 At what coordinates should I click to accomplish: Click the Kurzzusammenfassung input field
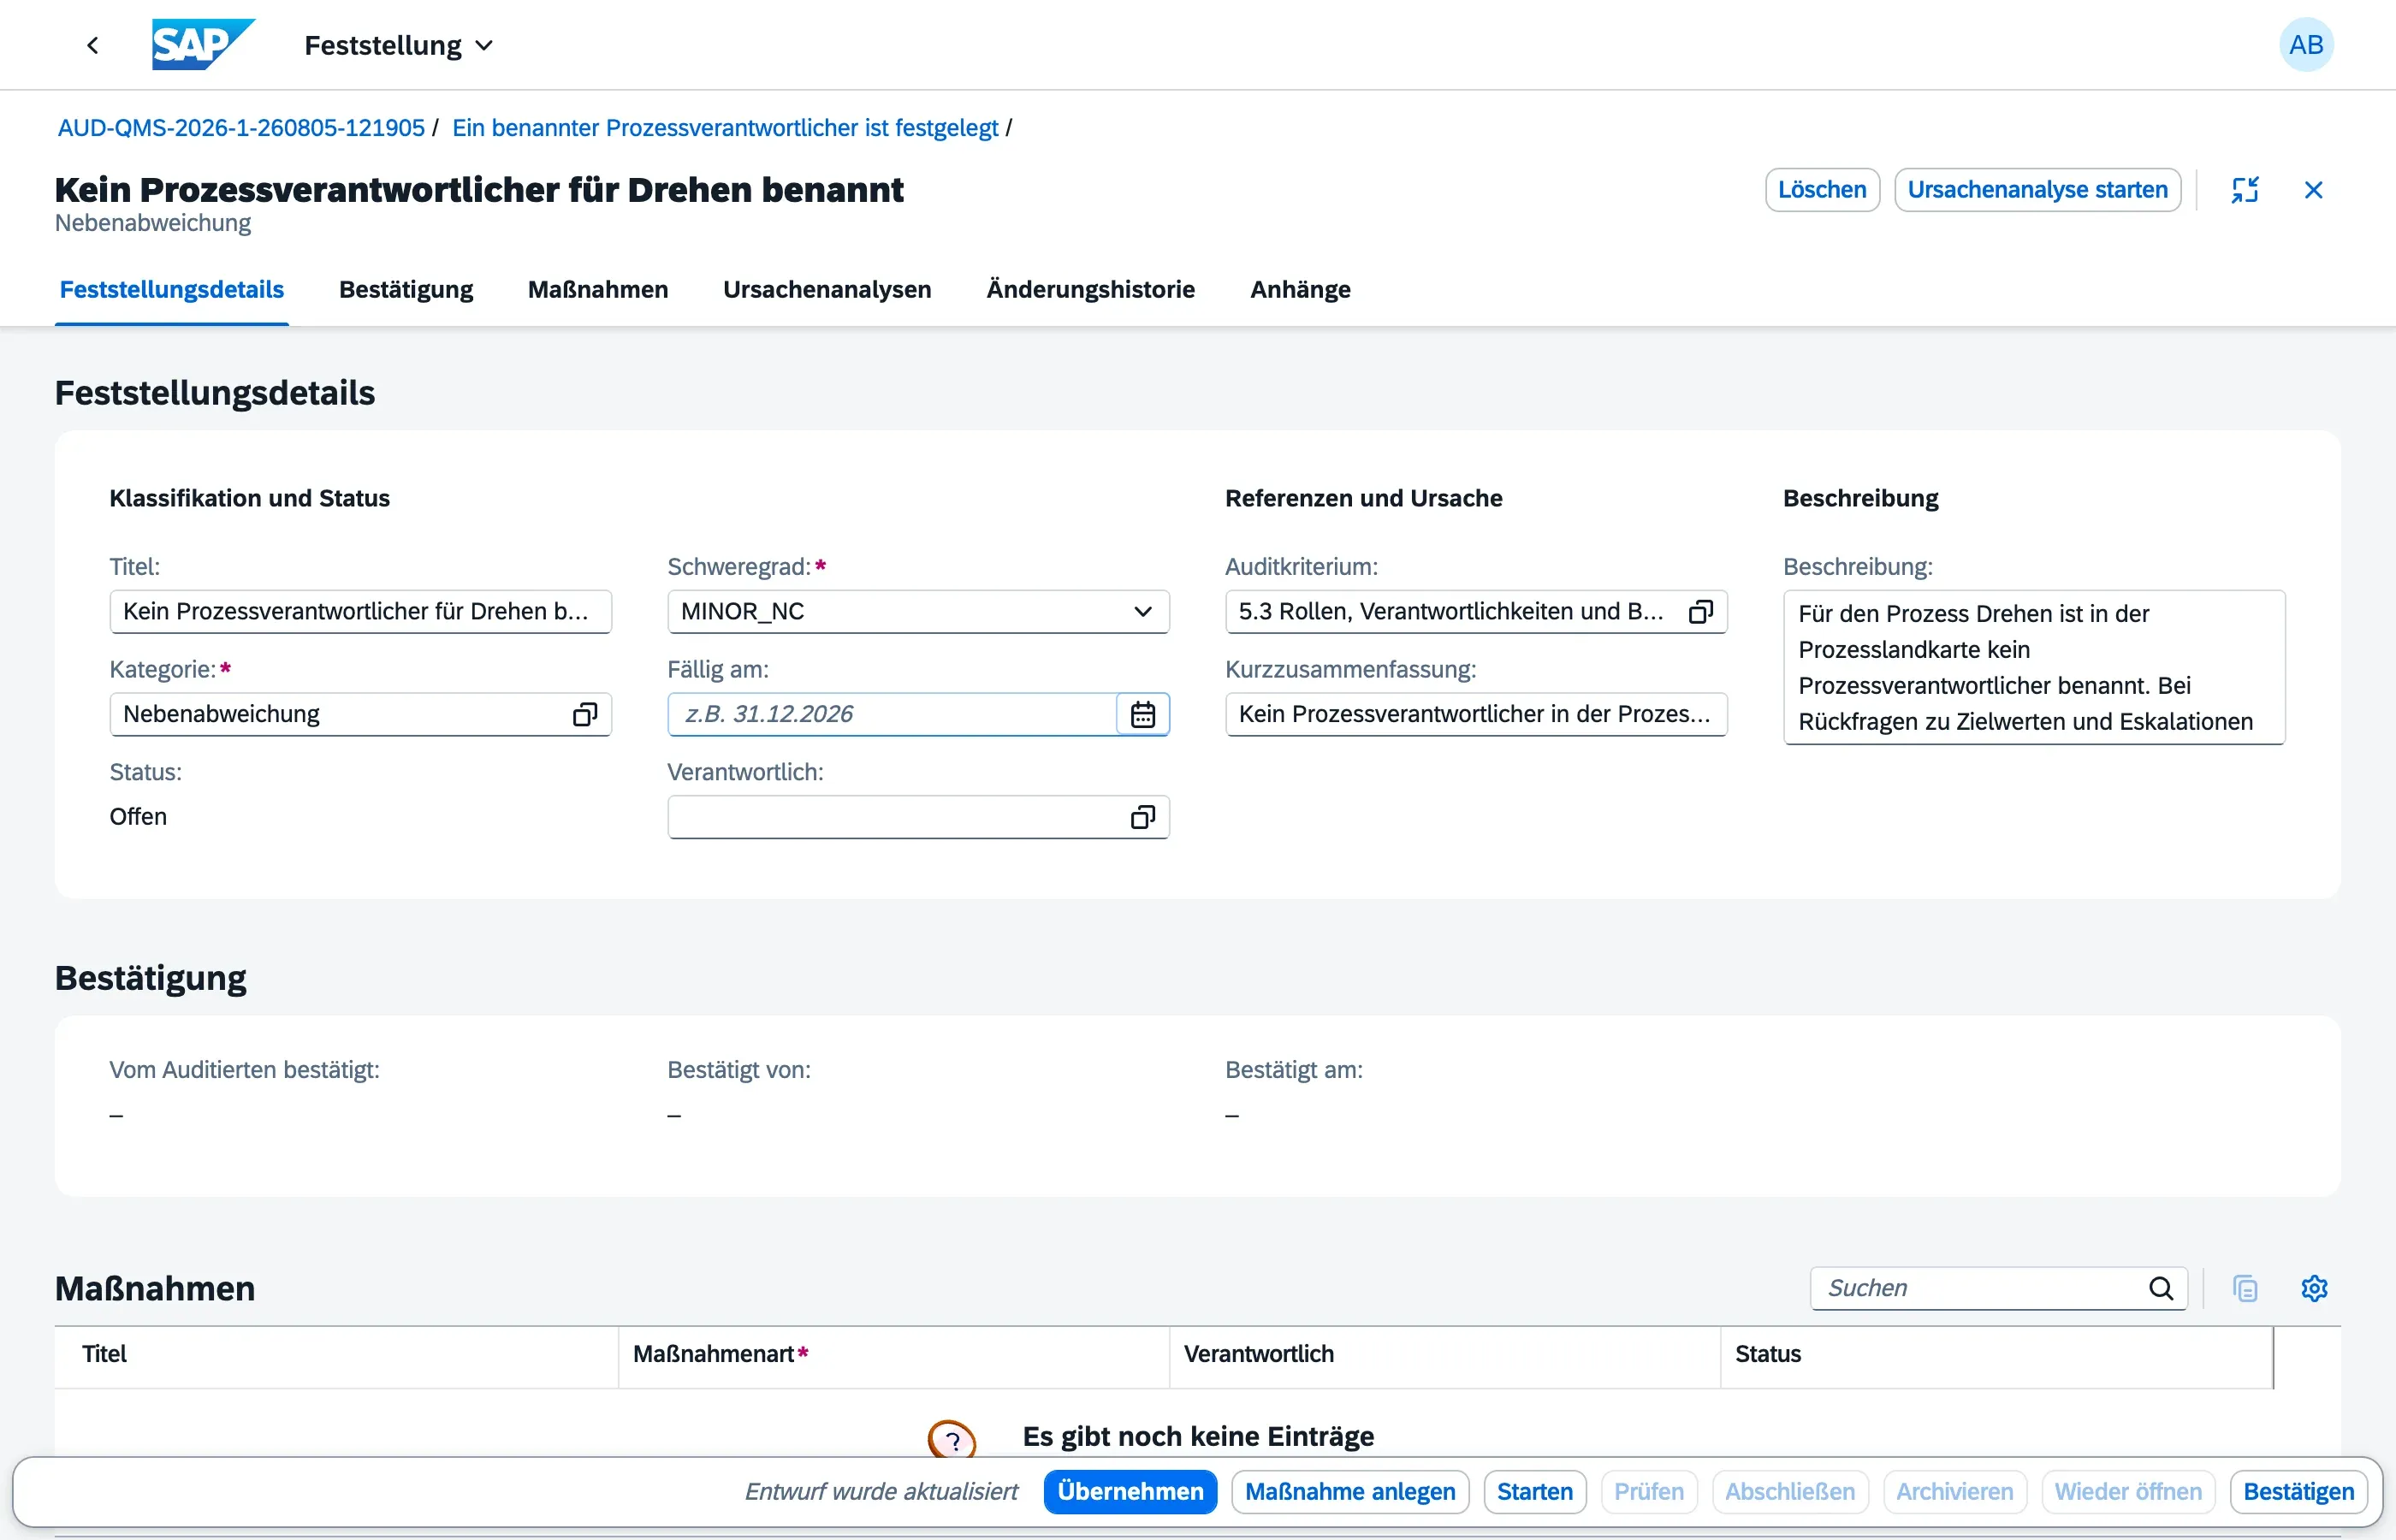pyautogui.click(x=1476, y=714)
